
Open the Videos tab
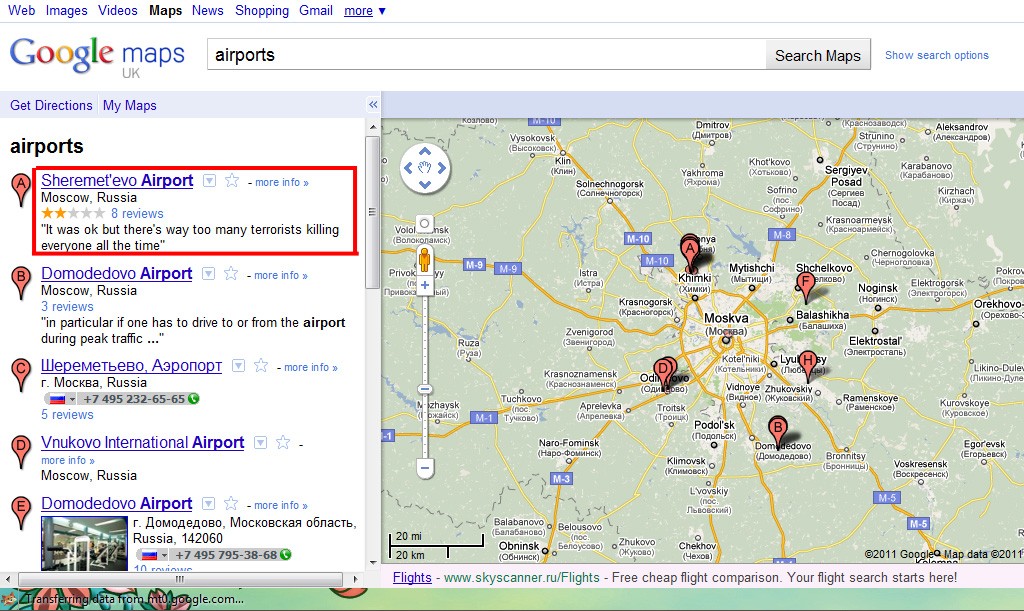(118, 10)
